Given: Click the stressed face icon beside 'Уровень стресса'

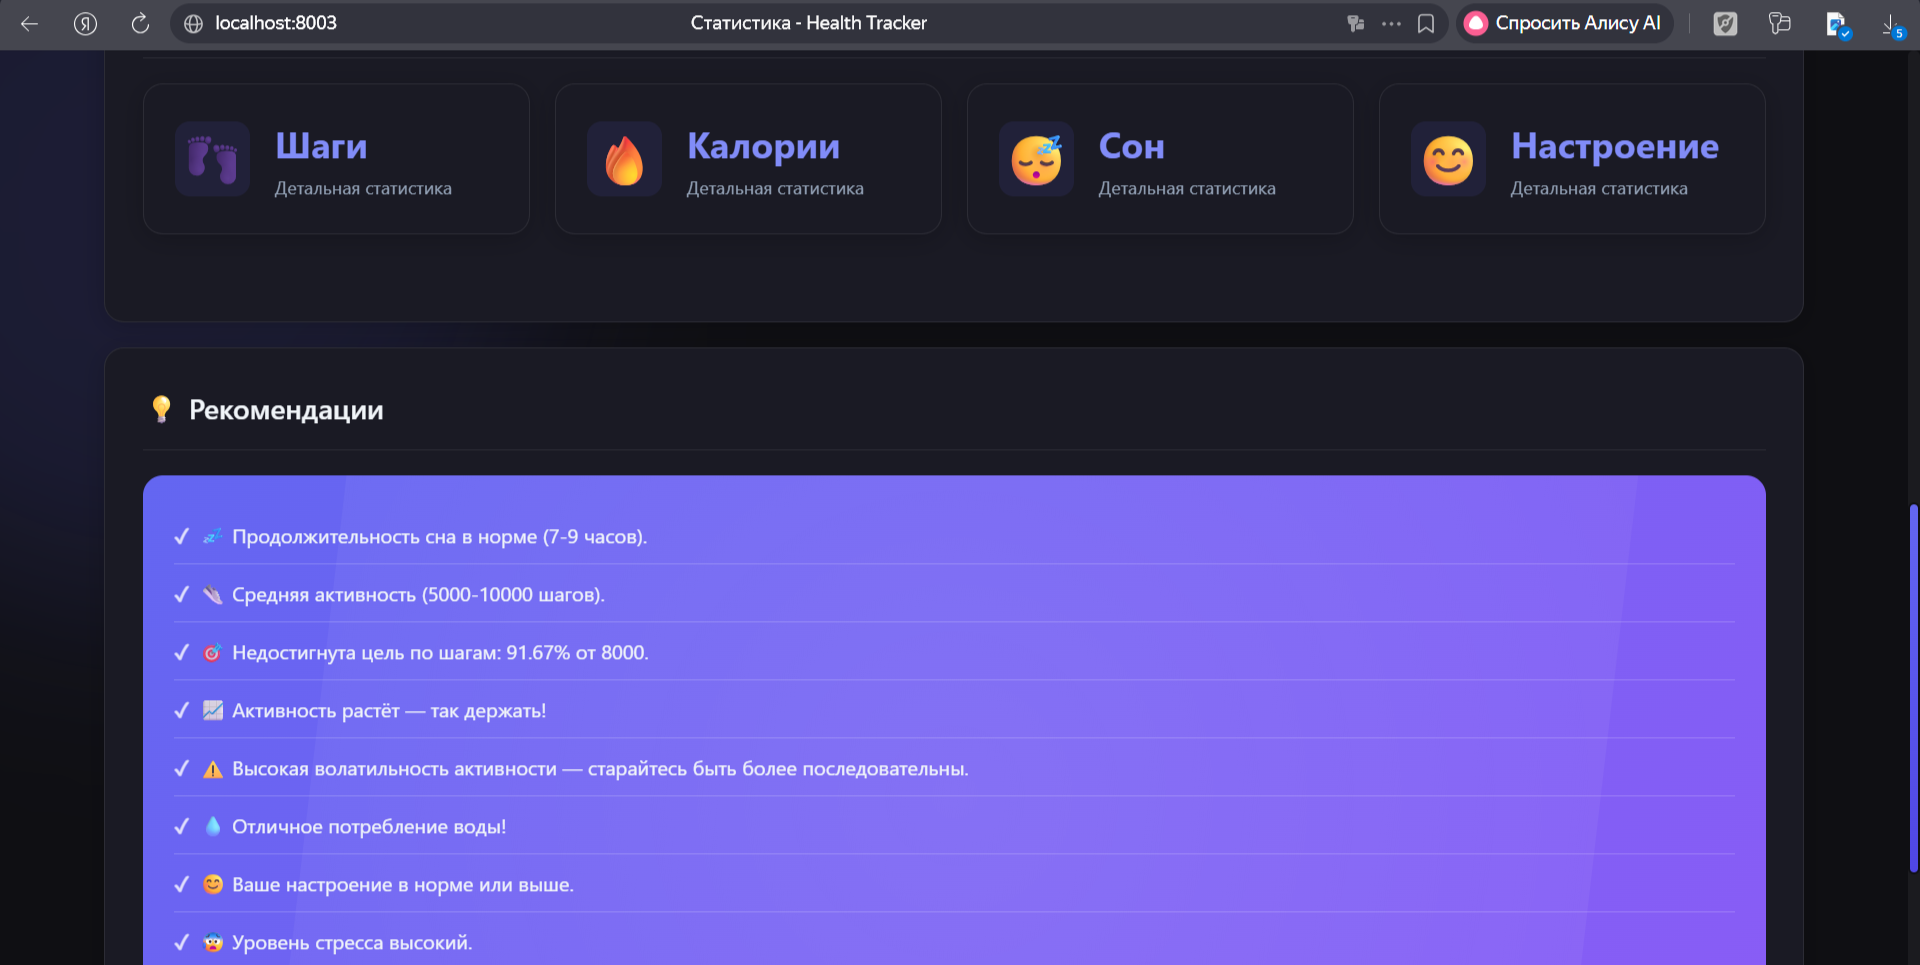Looking at the screenshot, I should 213,942.
